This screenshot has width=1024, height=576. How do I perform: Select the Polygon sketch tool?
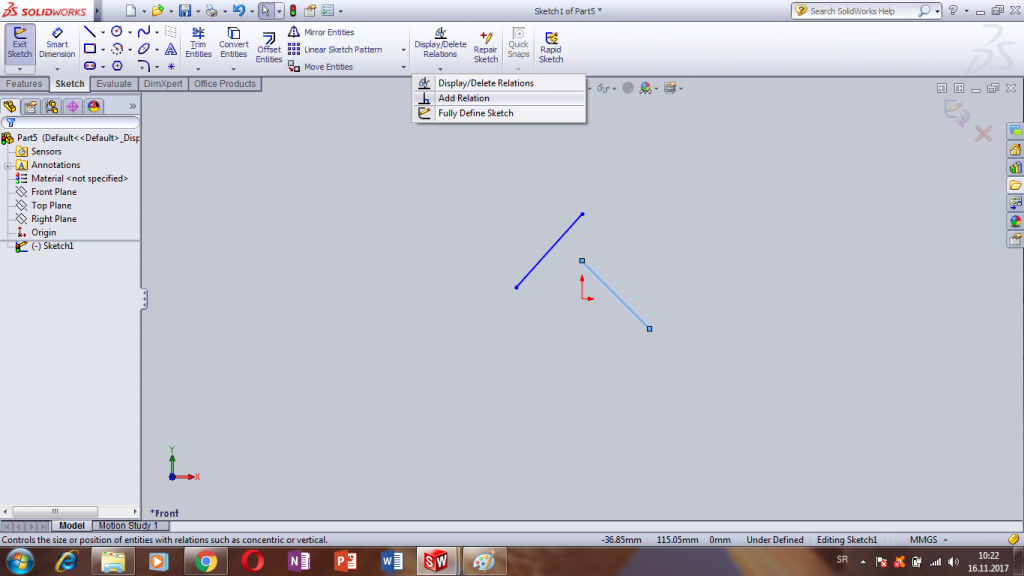tap(117, 66)
